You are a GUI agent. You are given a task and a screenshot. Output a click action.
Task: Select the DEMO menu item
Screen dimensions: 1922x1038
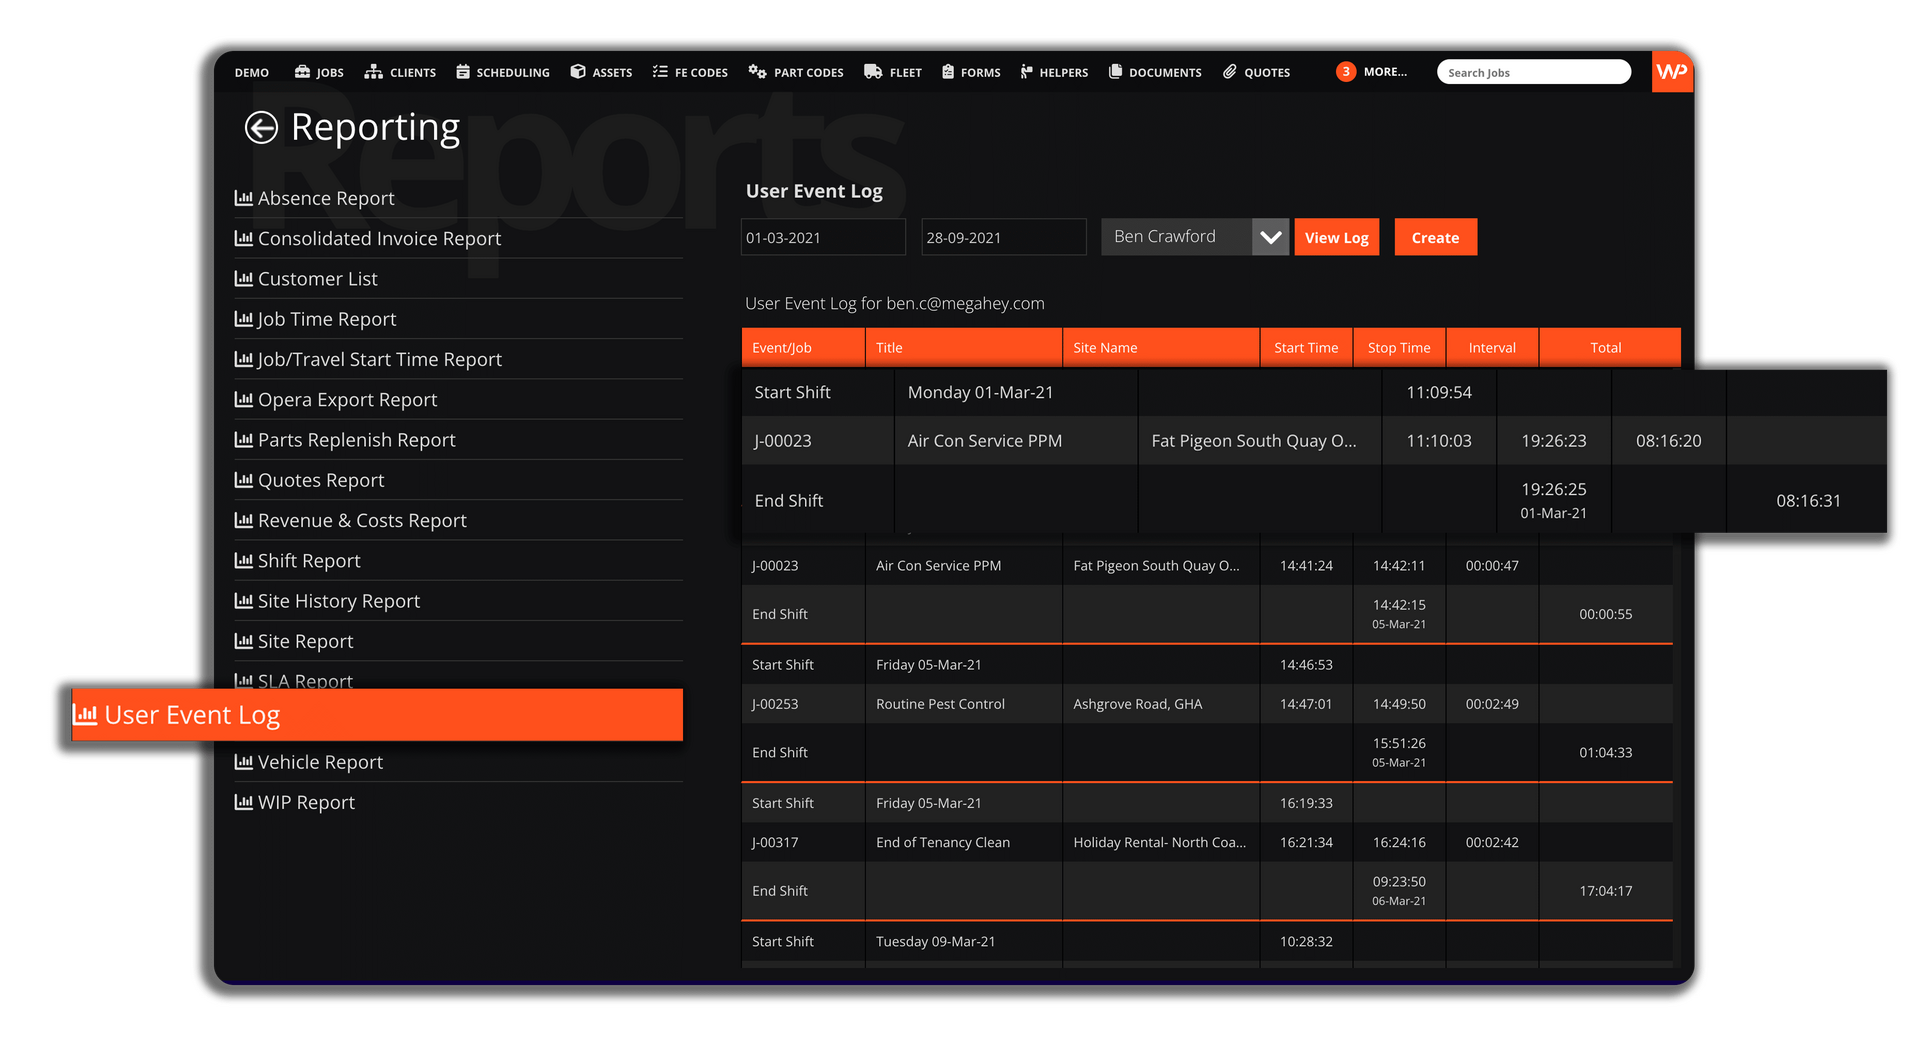[251, 71]
